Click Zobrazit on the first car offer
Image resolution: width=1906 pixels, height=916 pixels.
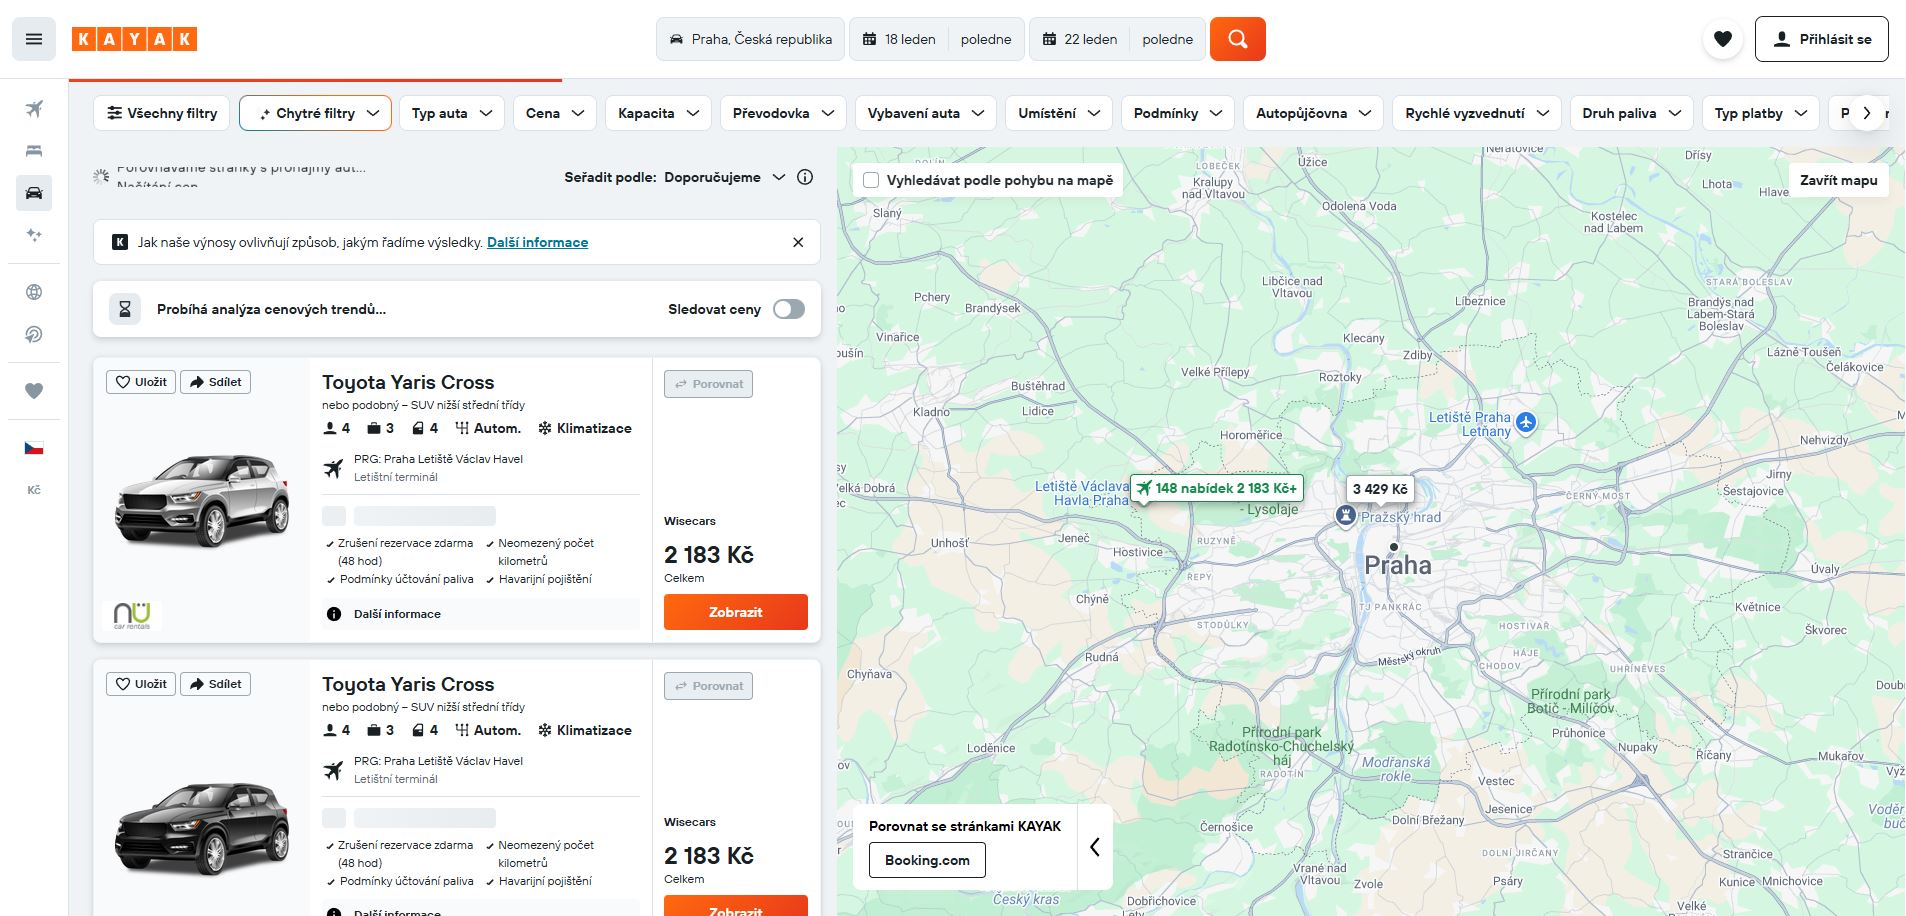click(736, 612)
